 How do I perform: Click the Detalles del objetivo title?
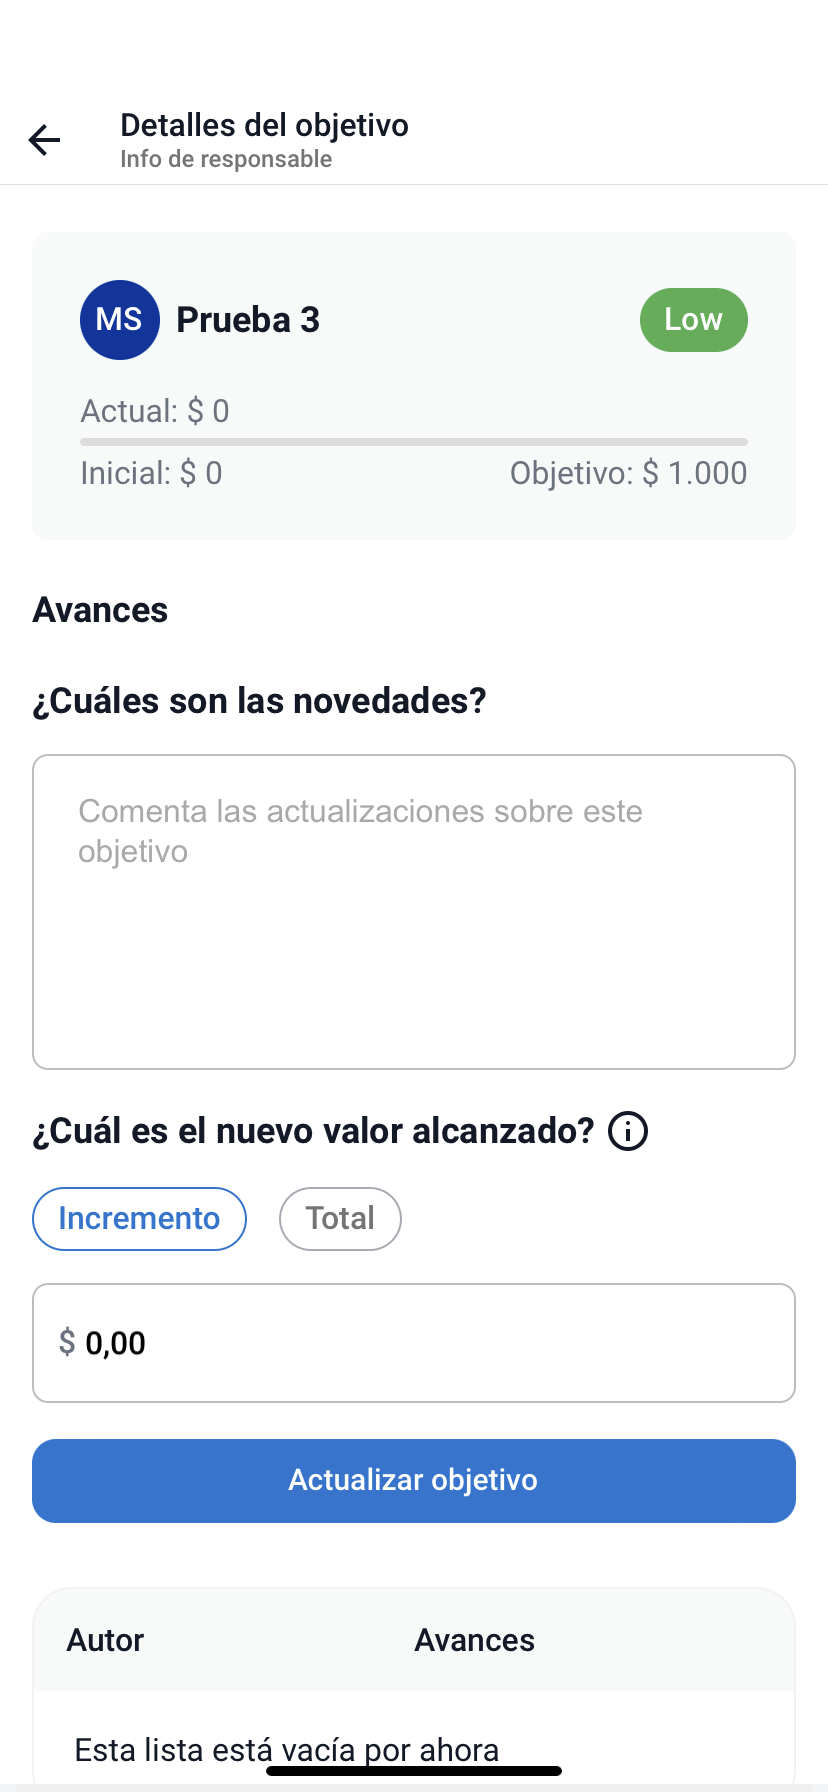tap(264, 126)
